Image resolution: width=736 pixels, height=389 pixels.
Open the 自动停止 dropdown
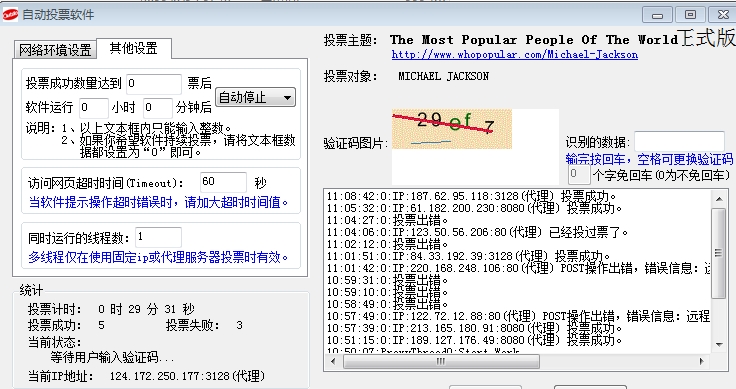click(x=255, y=98)
